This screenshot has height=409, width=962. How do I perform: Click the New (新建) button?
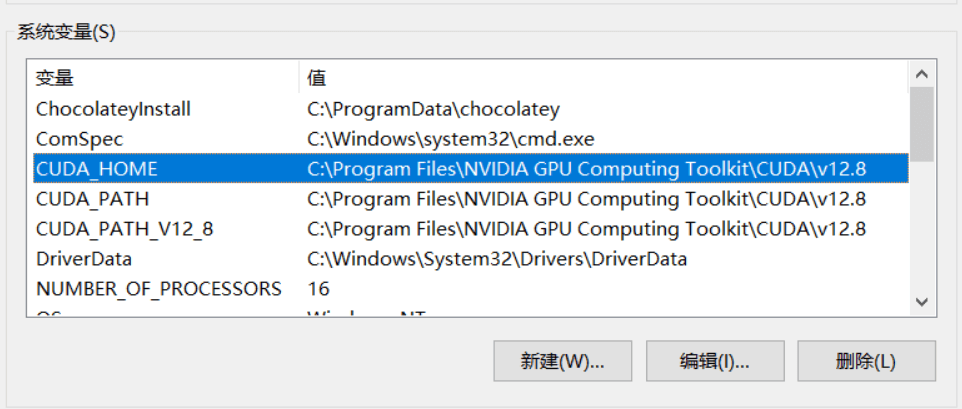click(x=562, y=361)
